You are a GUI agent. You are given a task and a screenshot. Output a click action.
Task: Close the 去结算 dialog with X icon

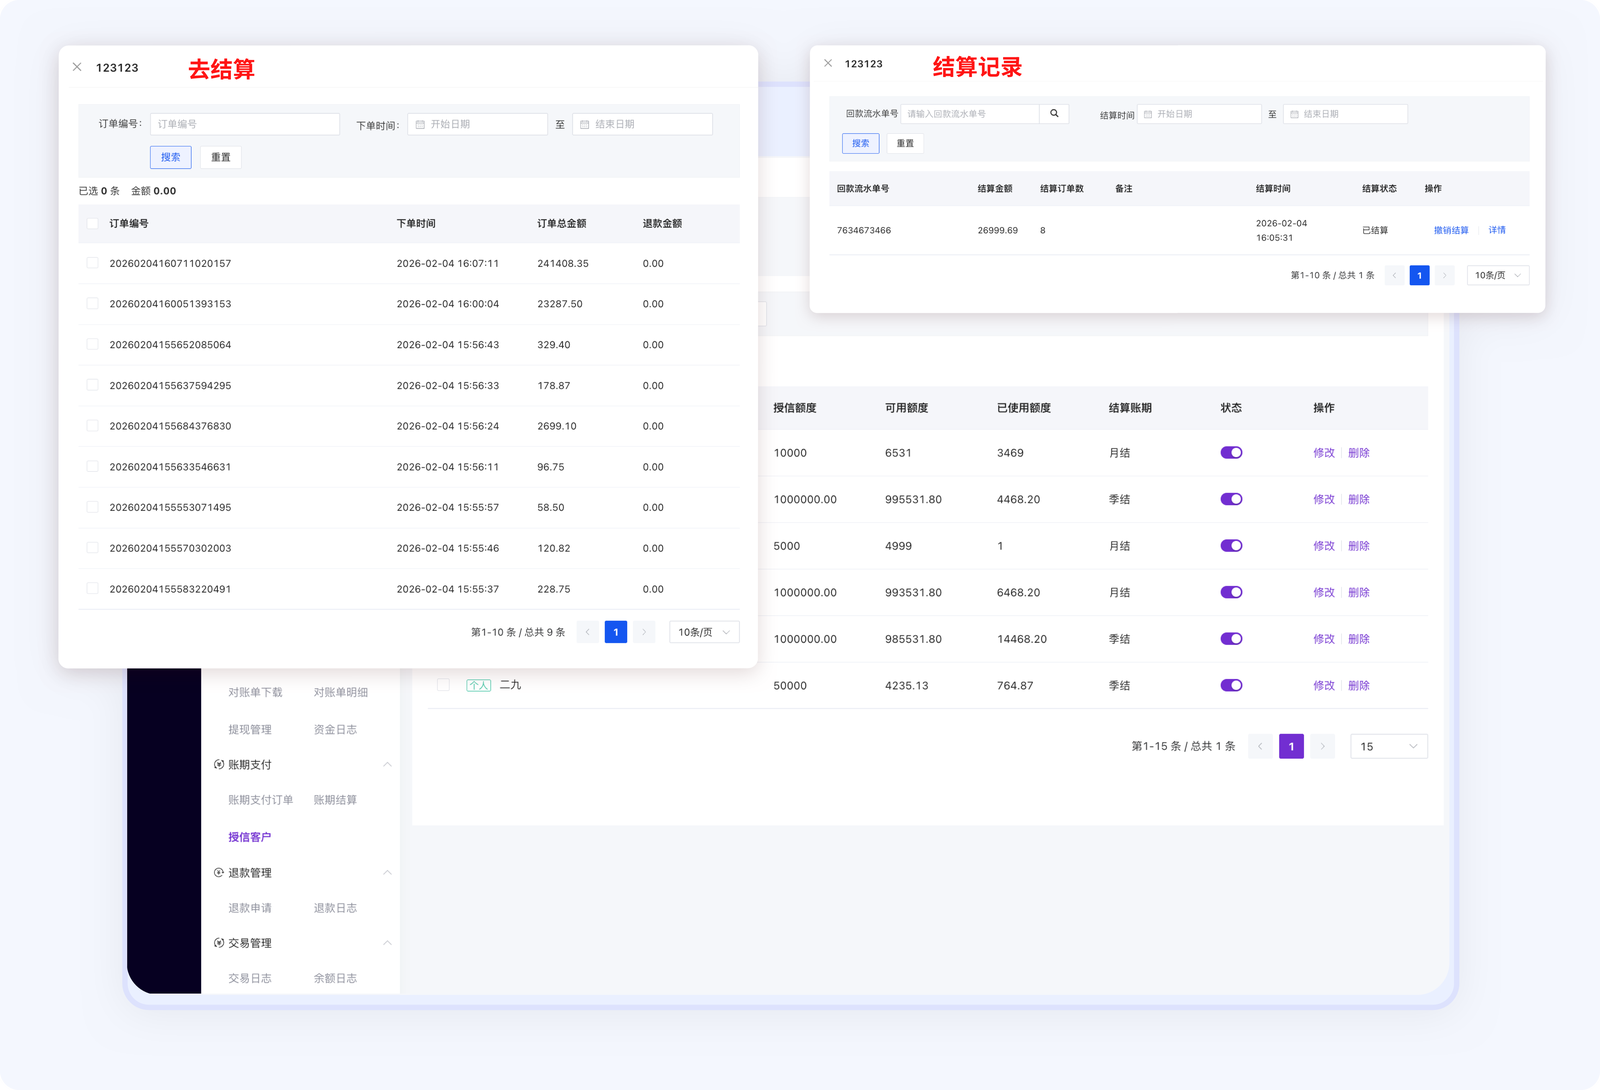(x=77, y=67)
